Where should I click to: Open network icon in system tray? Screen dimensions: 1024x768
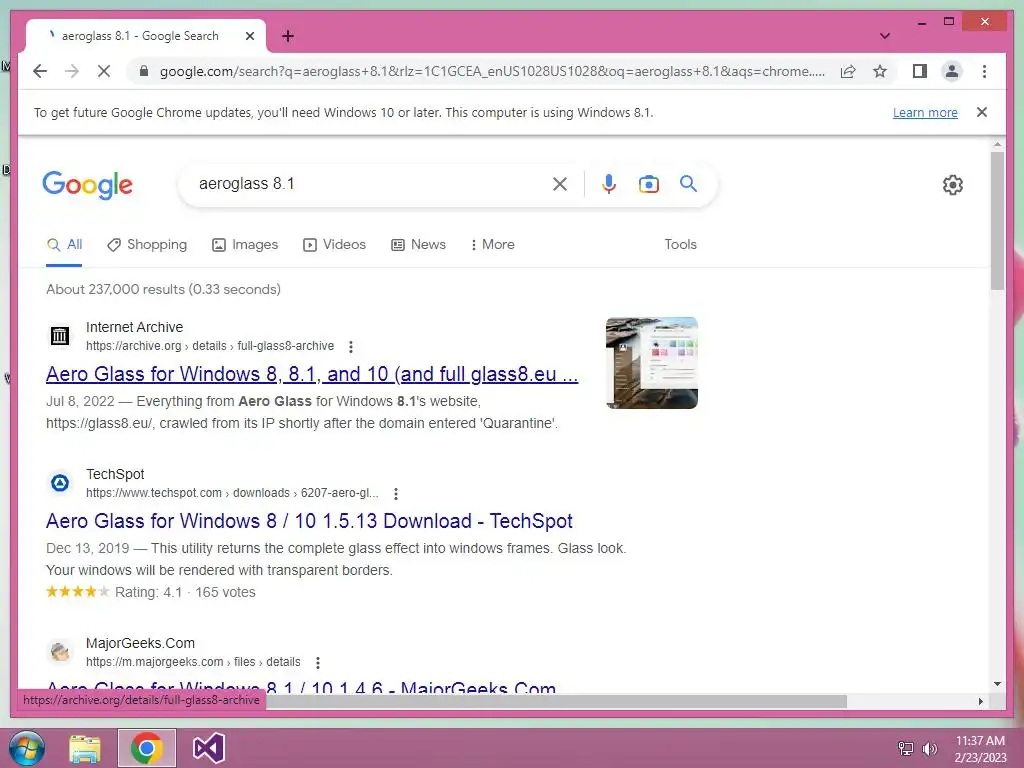coord(906,748)
